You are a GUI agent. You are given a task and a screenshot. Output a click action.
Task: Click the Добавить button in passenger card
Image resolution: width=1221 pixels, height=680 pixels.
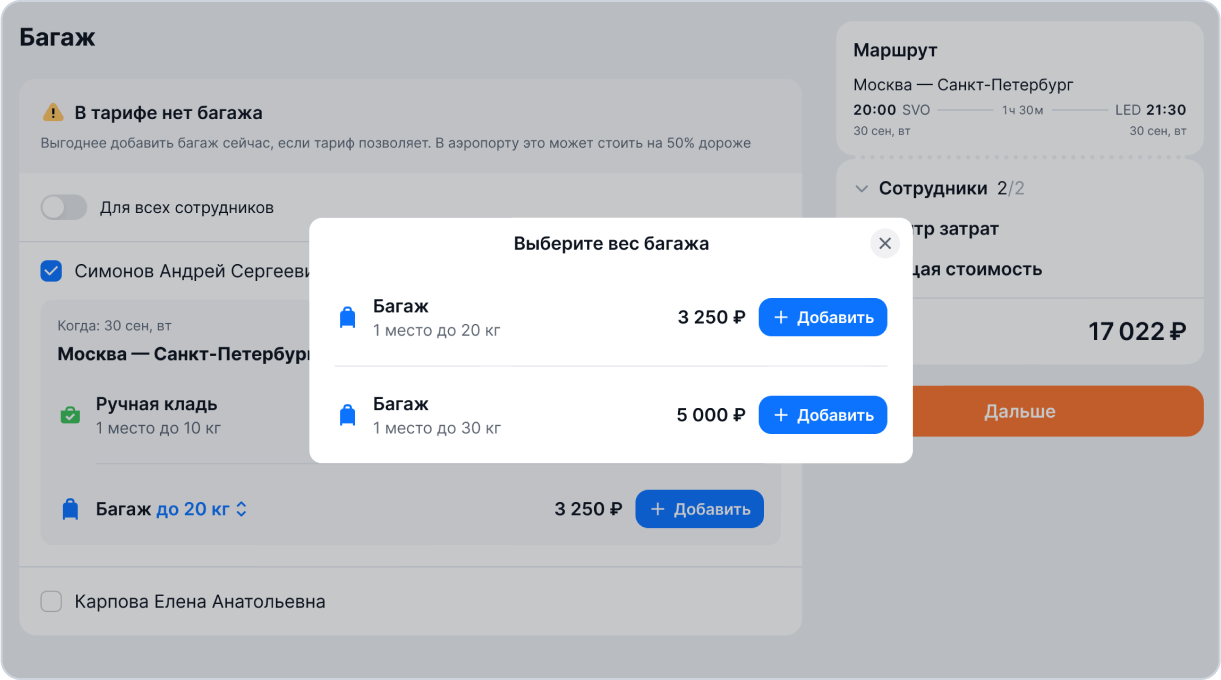point(700,509)
